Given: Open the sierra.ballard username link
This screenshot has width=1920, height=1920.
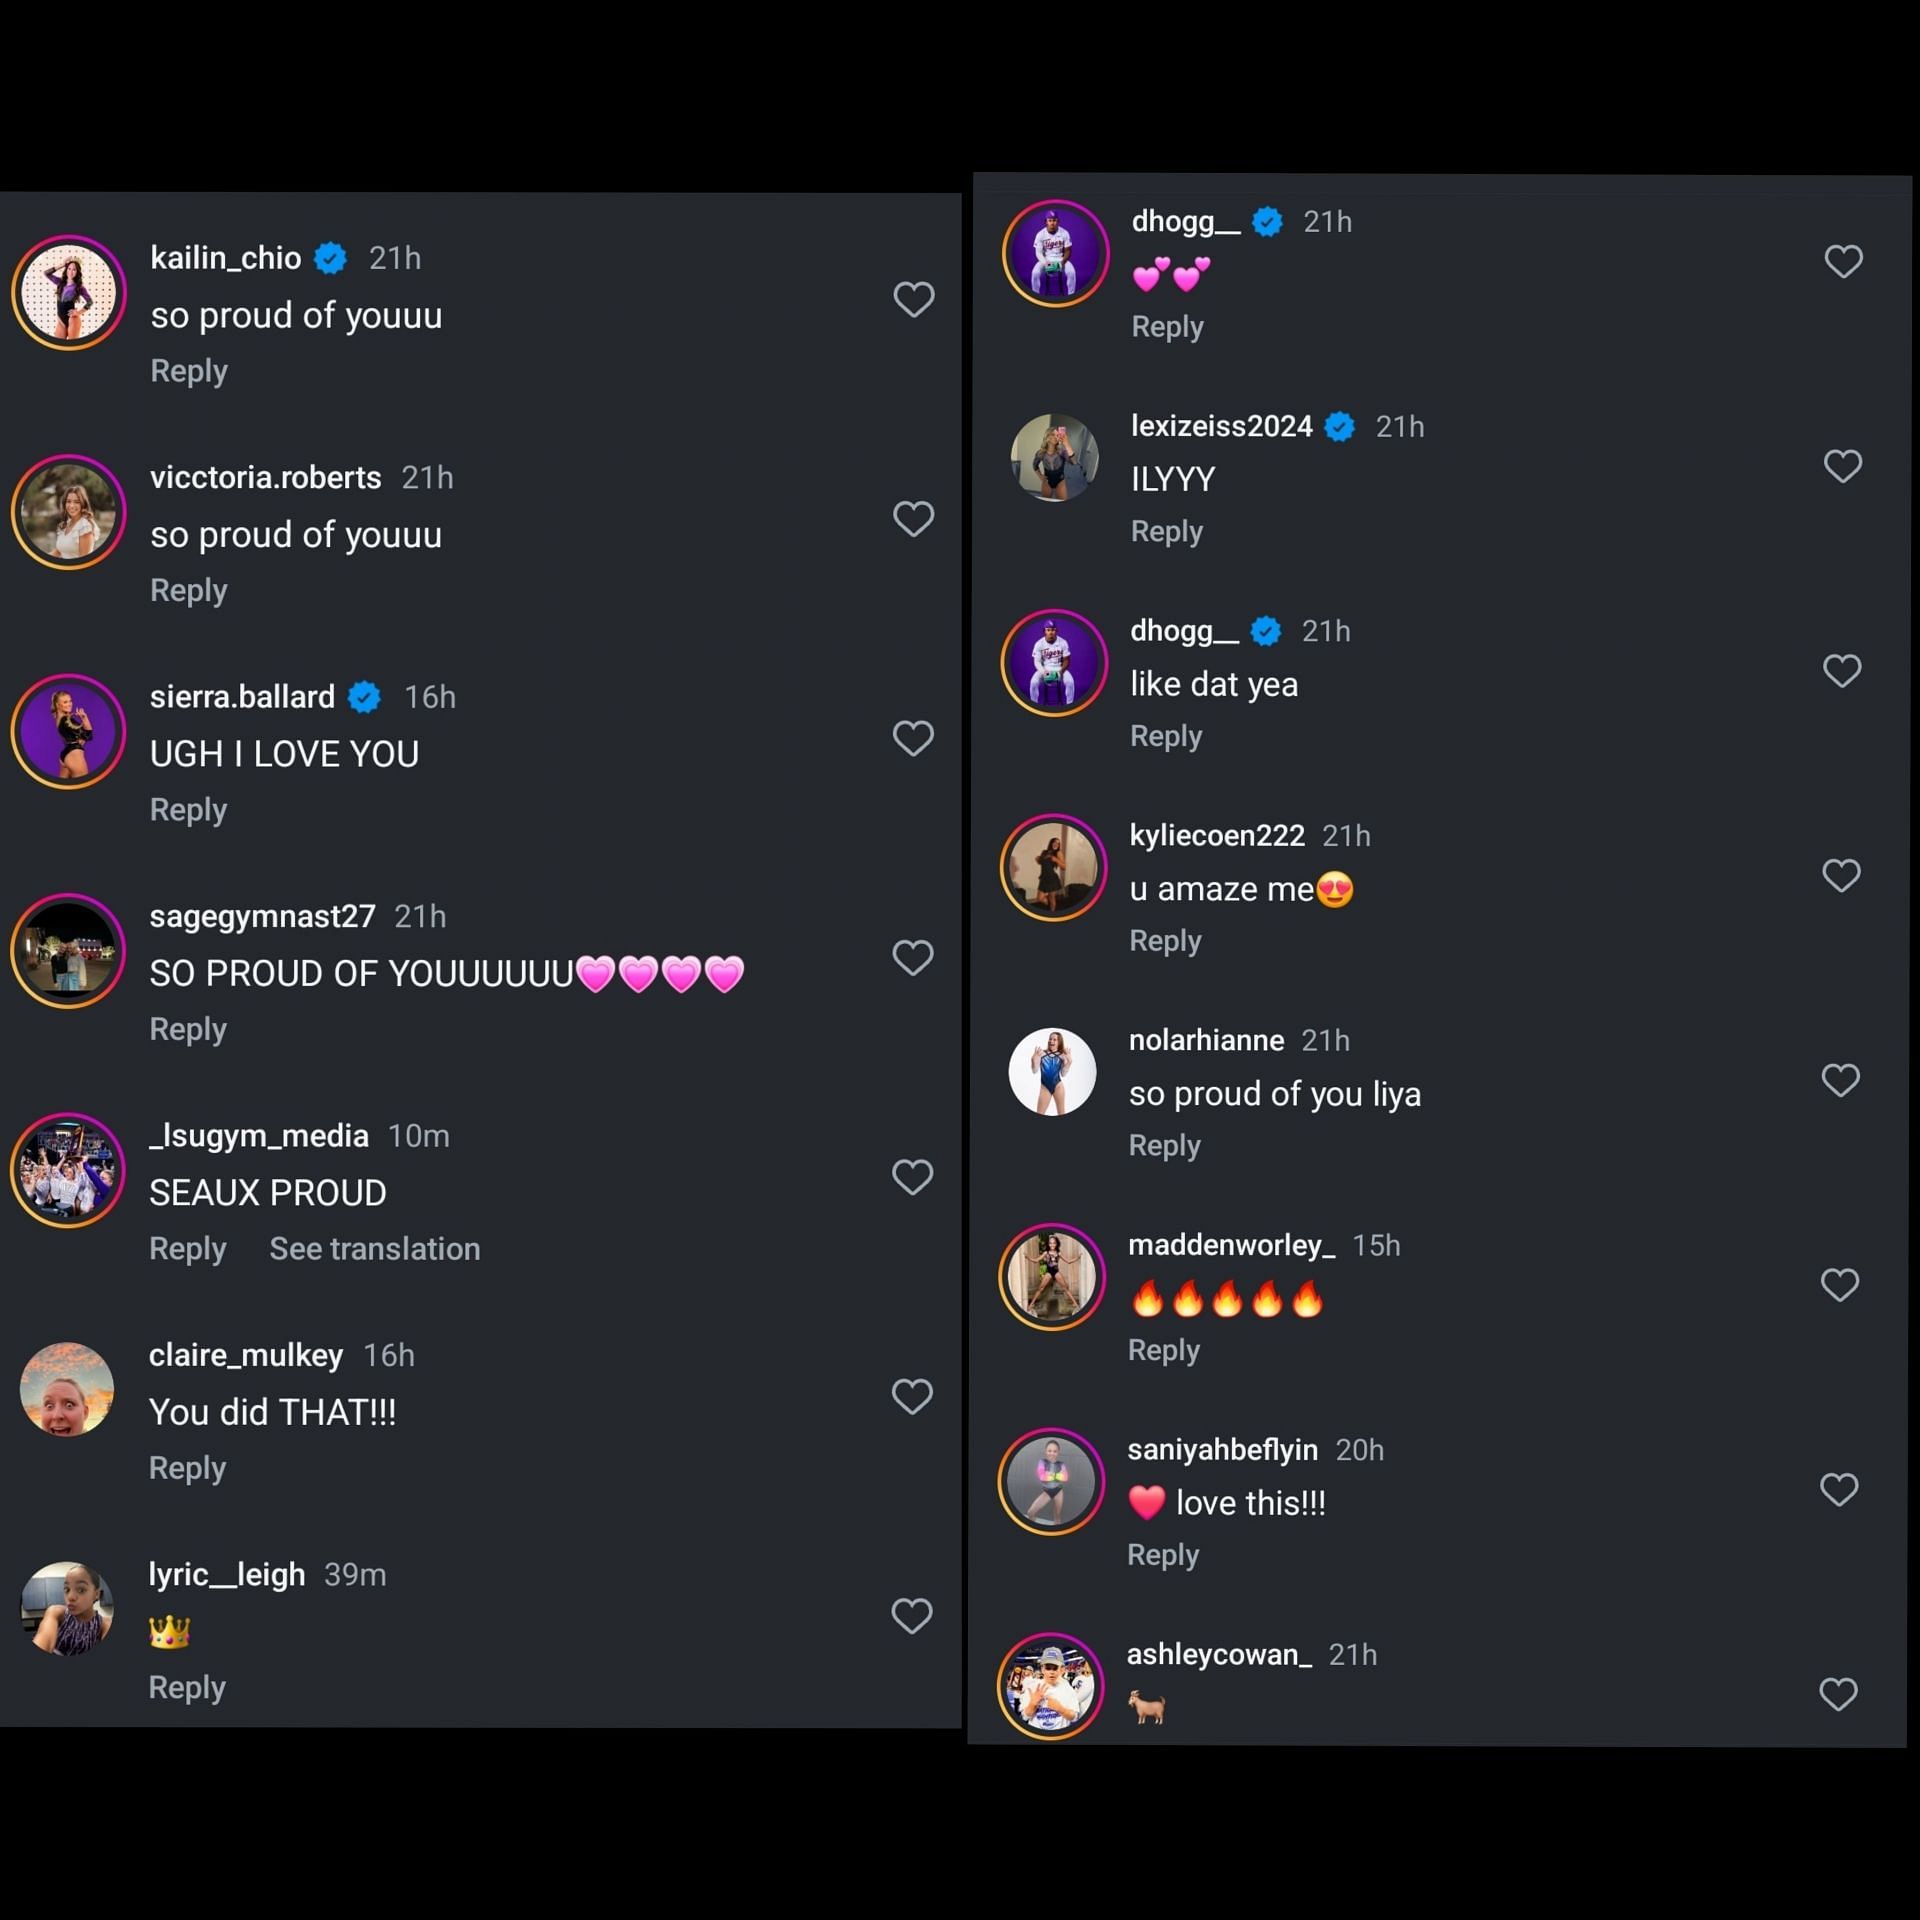Looking at the screenshot, I should pyautogui.click(x=242, y=697).
